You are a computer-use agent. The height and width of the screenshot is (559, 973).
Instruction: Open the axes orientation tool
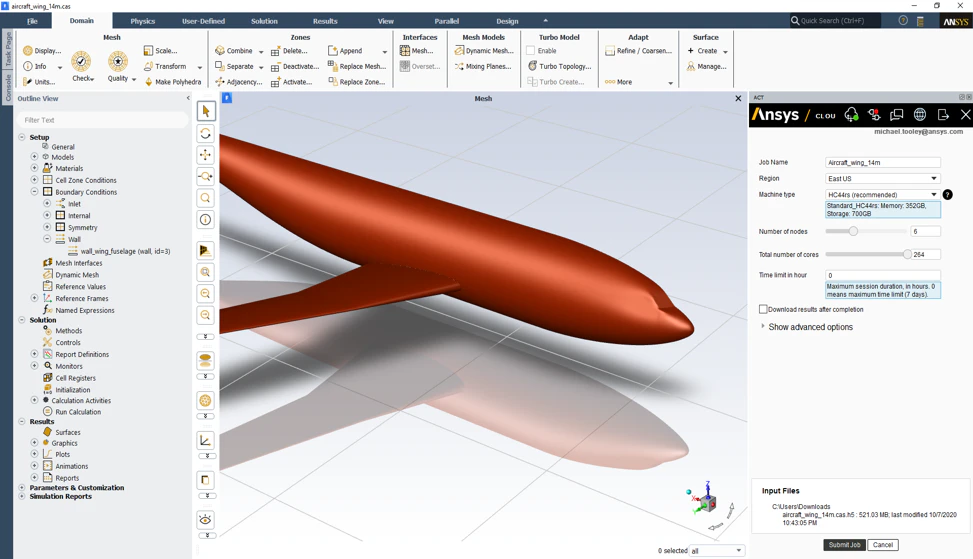pos(206,440)
